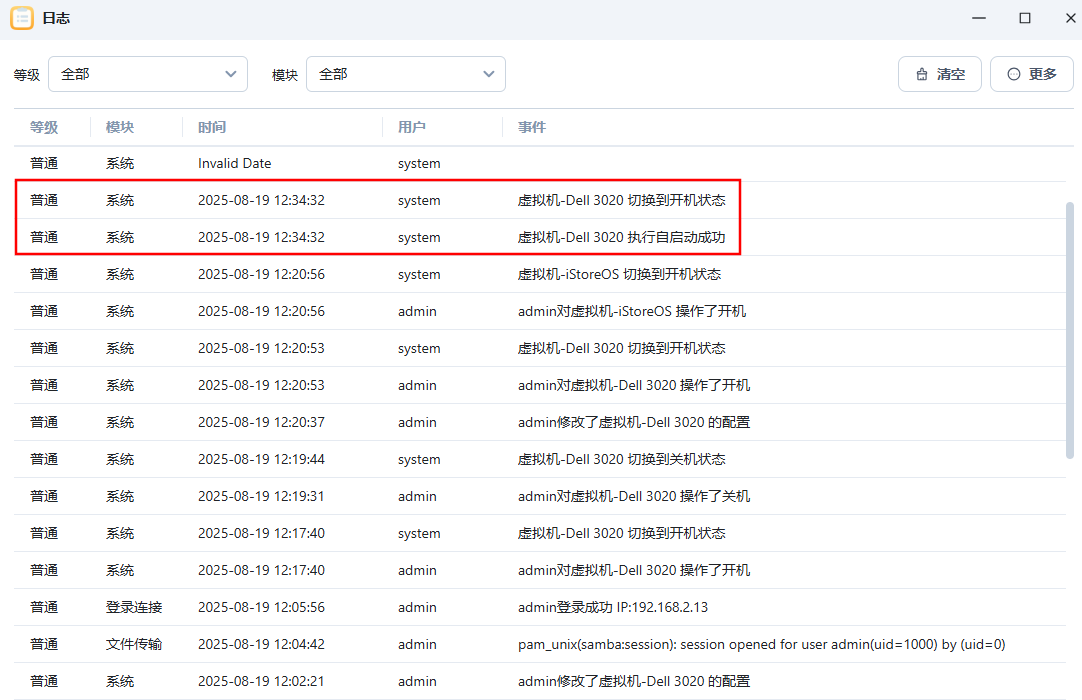Click the circle icon on 更多 button
Image resolution: width=1082 pixels, height=700 pixels.
[x=1013, y=74]
